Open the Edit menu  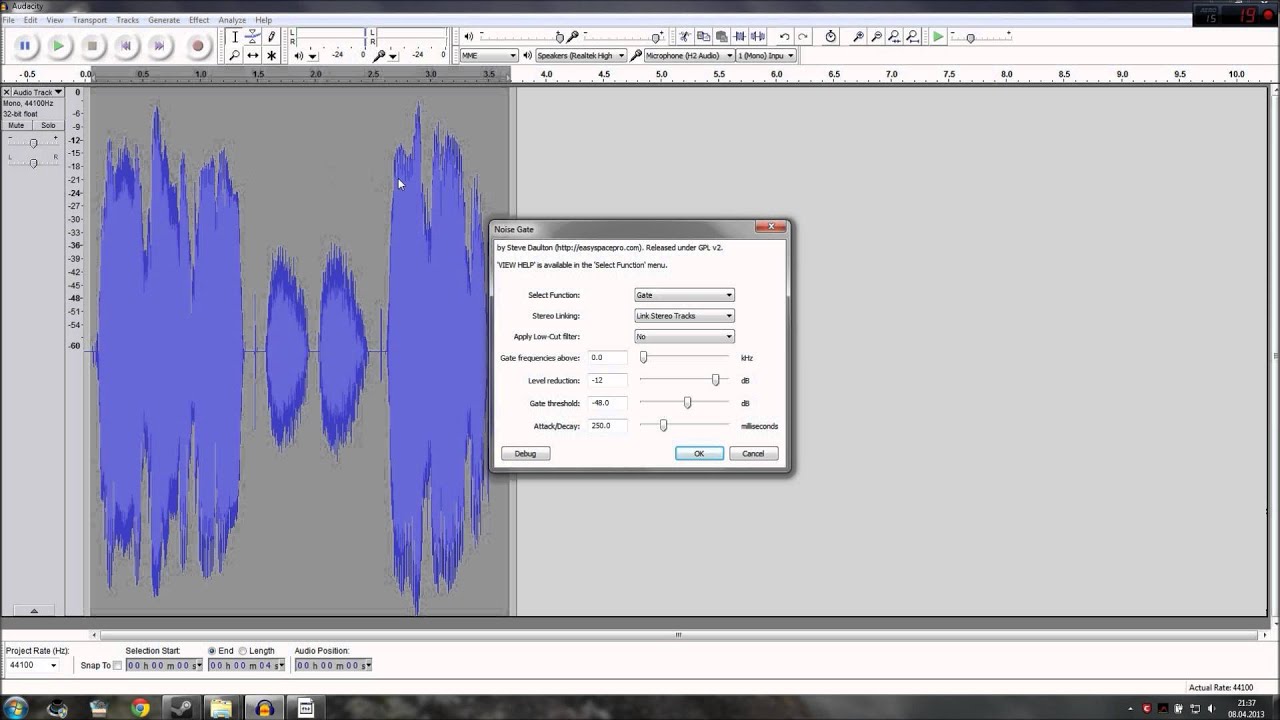pos(31,20)
